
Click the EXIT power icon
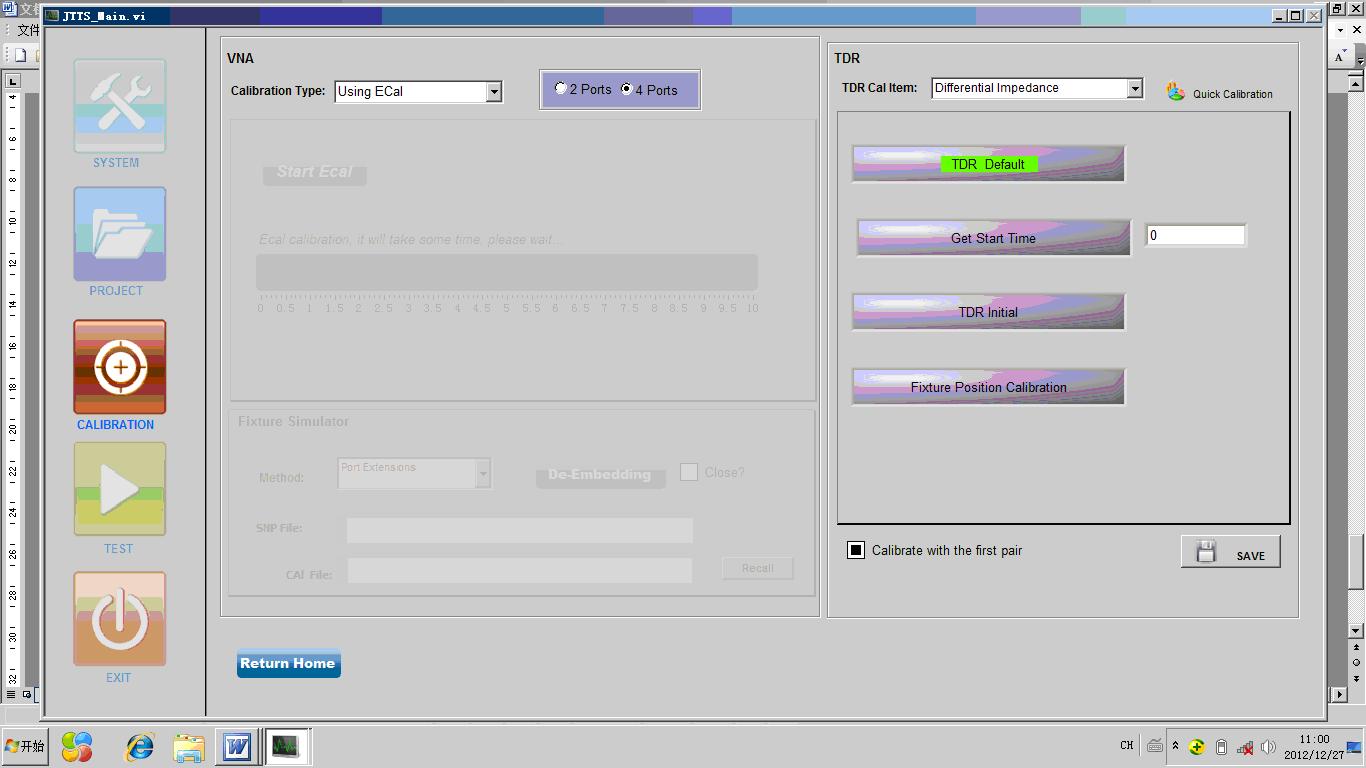pyautogui.click(x=119, y=619)
